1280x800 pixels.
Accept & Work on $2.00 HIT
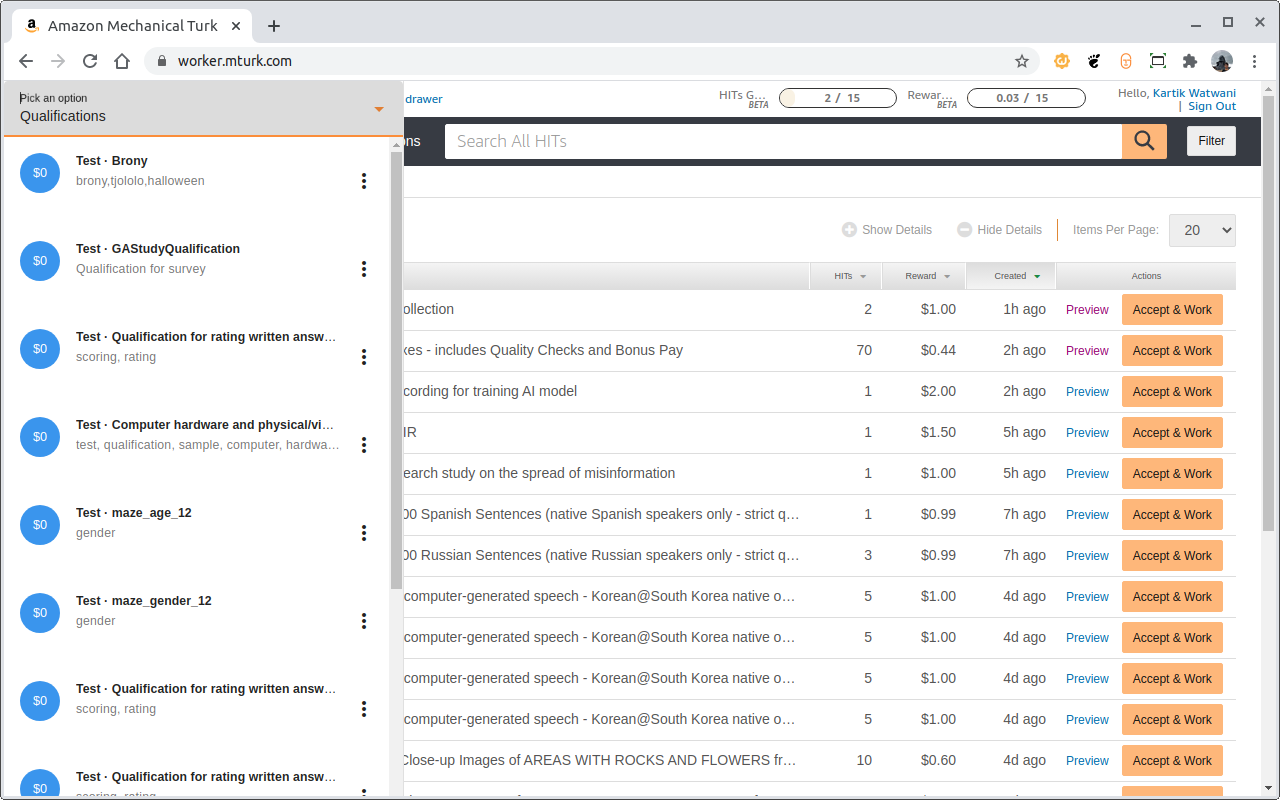(x=1172, y=392)
